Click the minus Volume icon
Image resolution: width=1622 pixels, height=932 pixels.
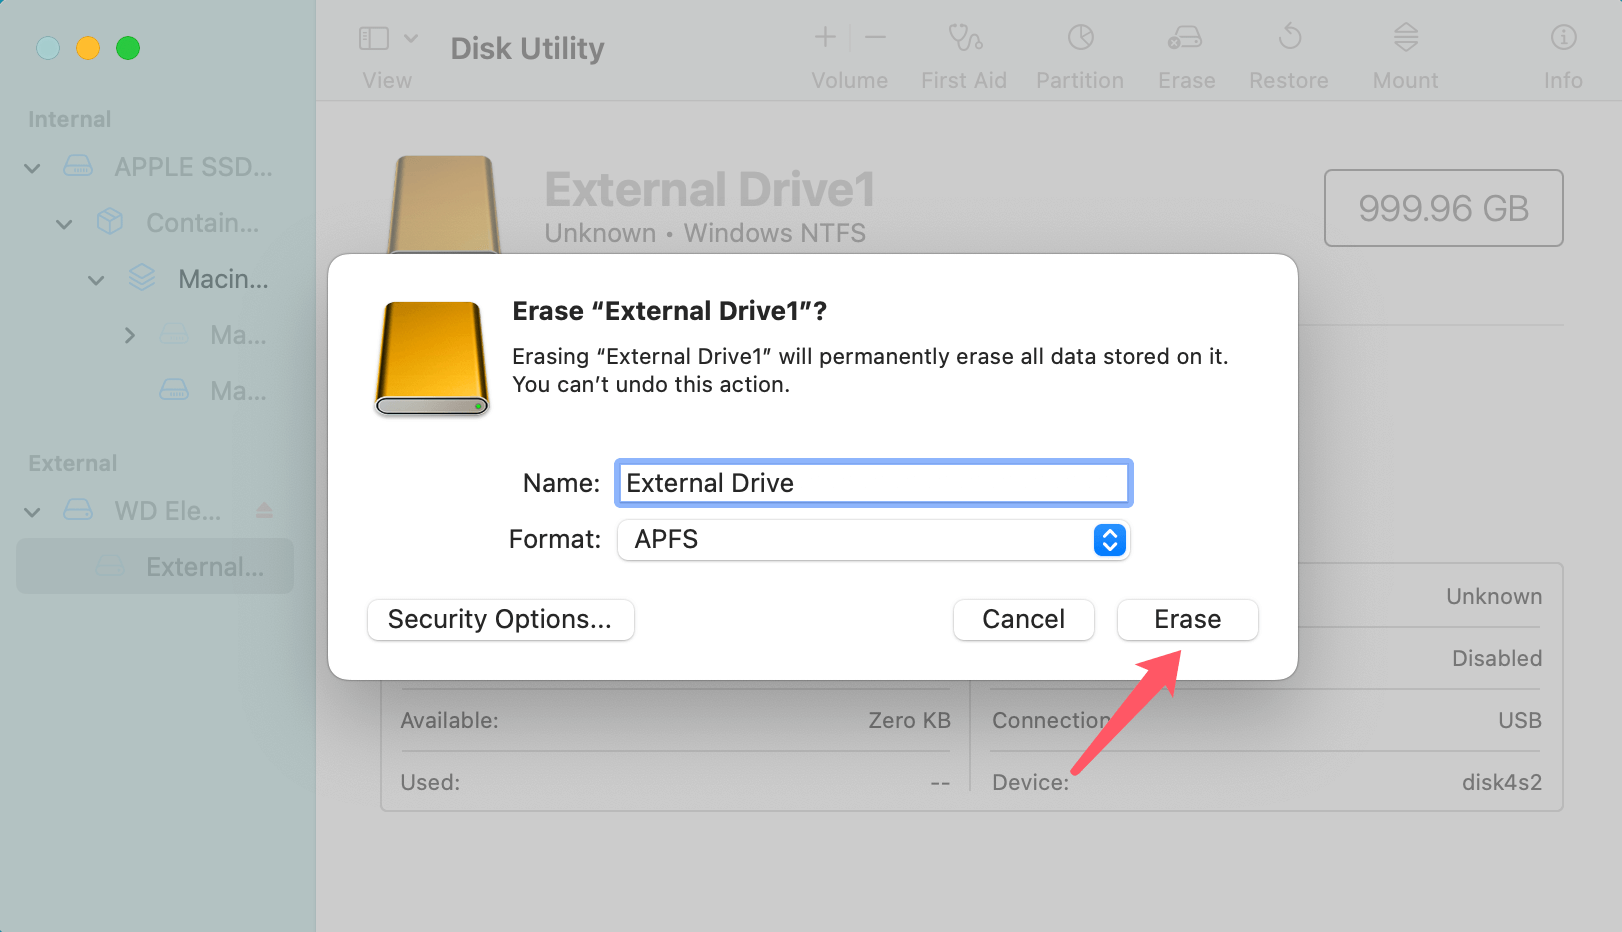(875, 38)
